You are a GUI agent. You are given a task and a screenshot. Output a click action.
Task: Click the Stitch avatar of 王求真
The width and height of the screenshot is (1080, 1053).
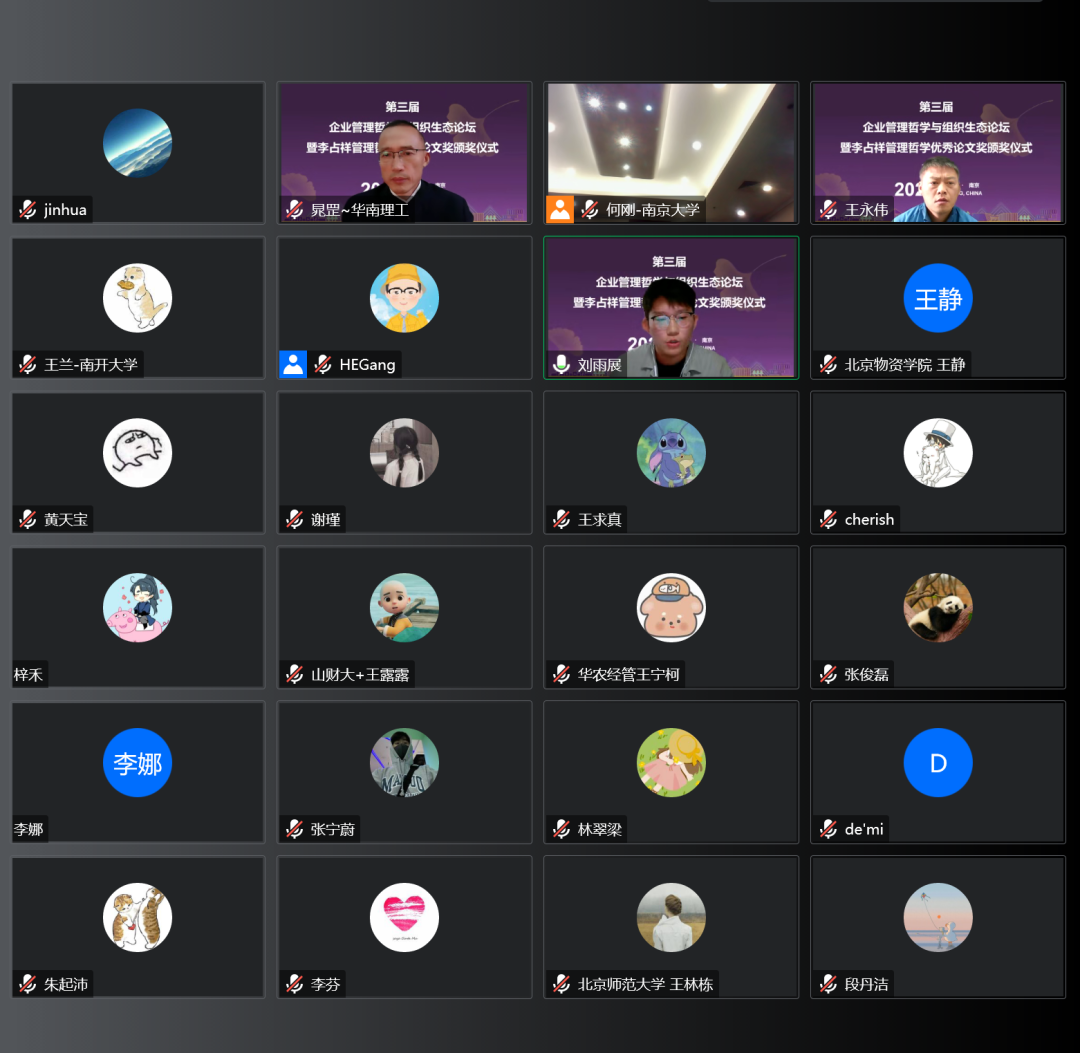[x=671, y=453]
